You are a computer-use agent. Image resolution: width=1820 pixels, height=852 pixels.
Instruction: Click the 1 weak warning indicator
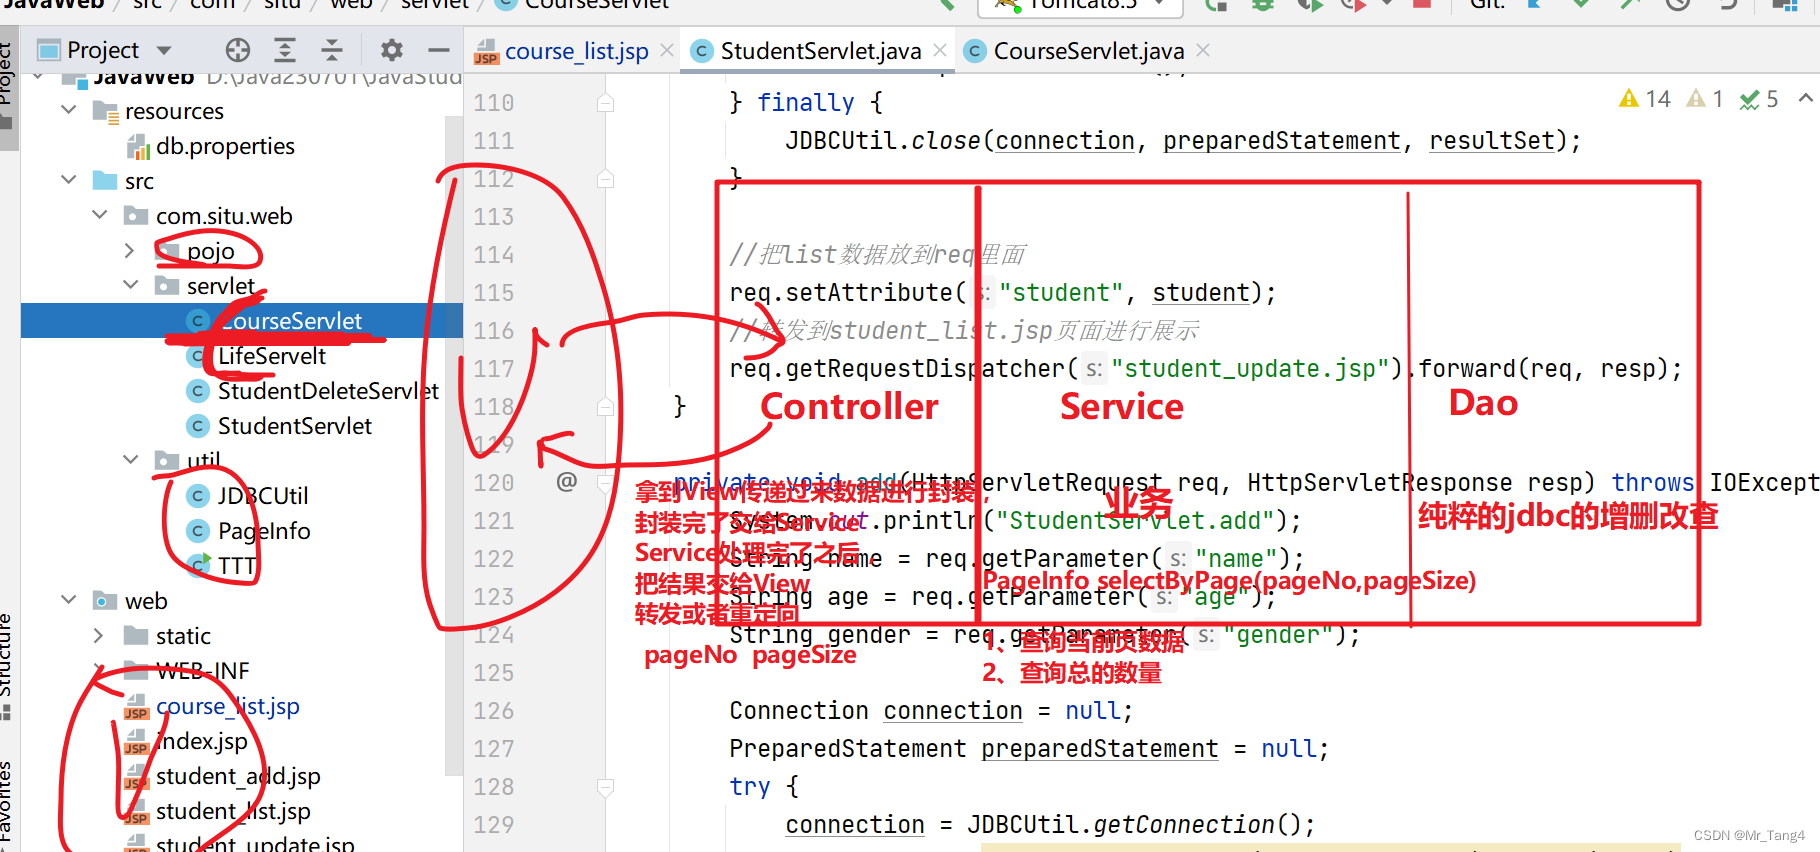[x=1705, y=99]
